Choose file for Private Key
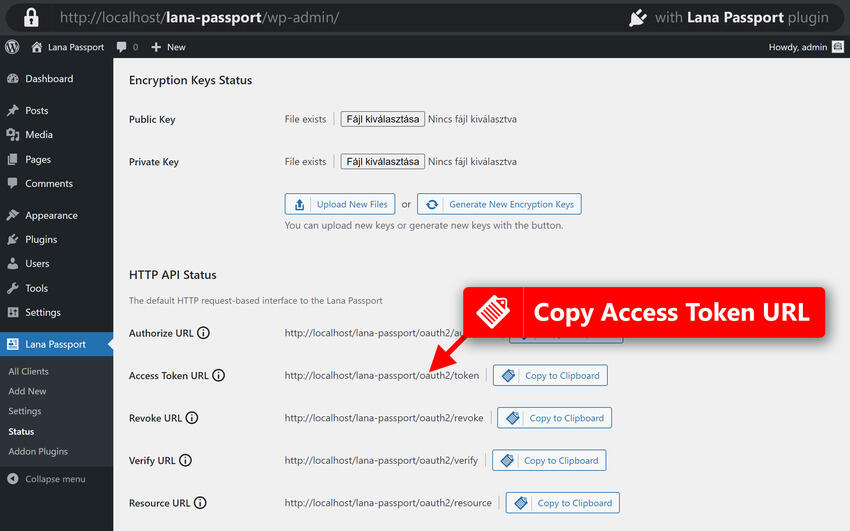The width and height of the screenshot is (850, 531). 383,161
